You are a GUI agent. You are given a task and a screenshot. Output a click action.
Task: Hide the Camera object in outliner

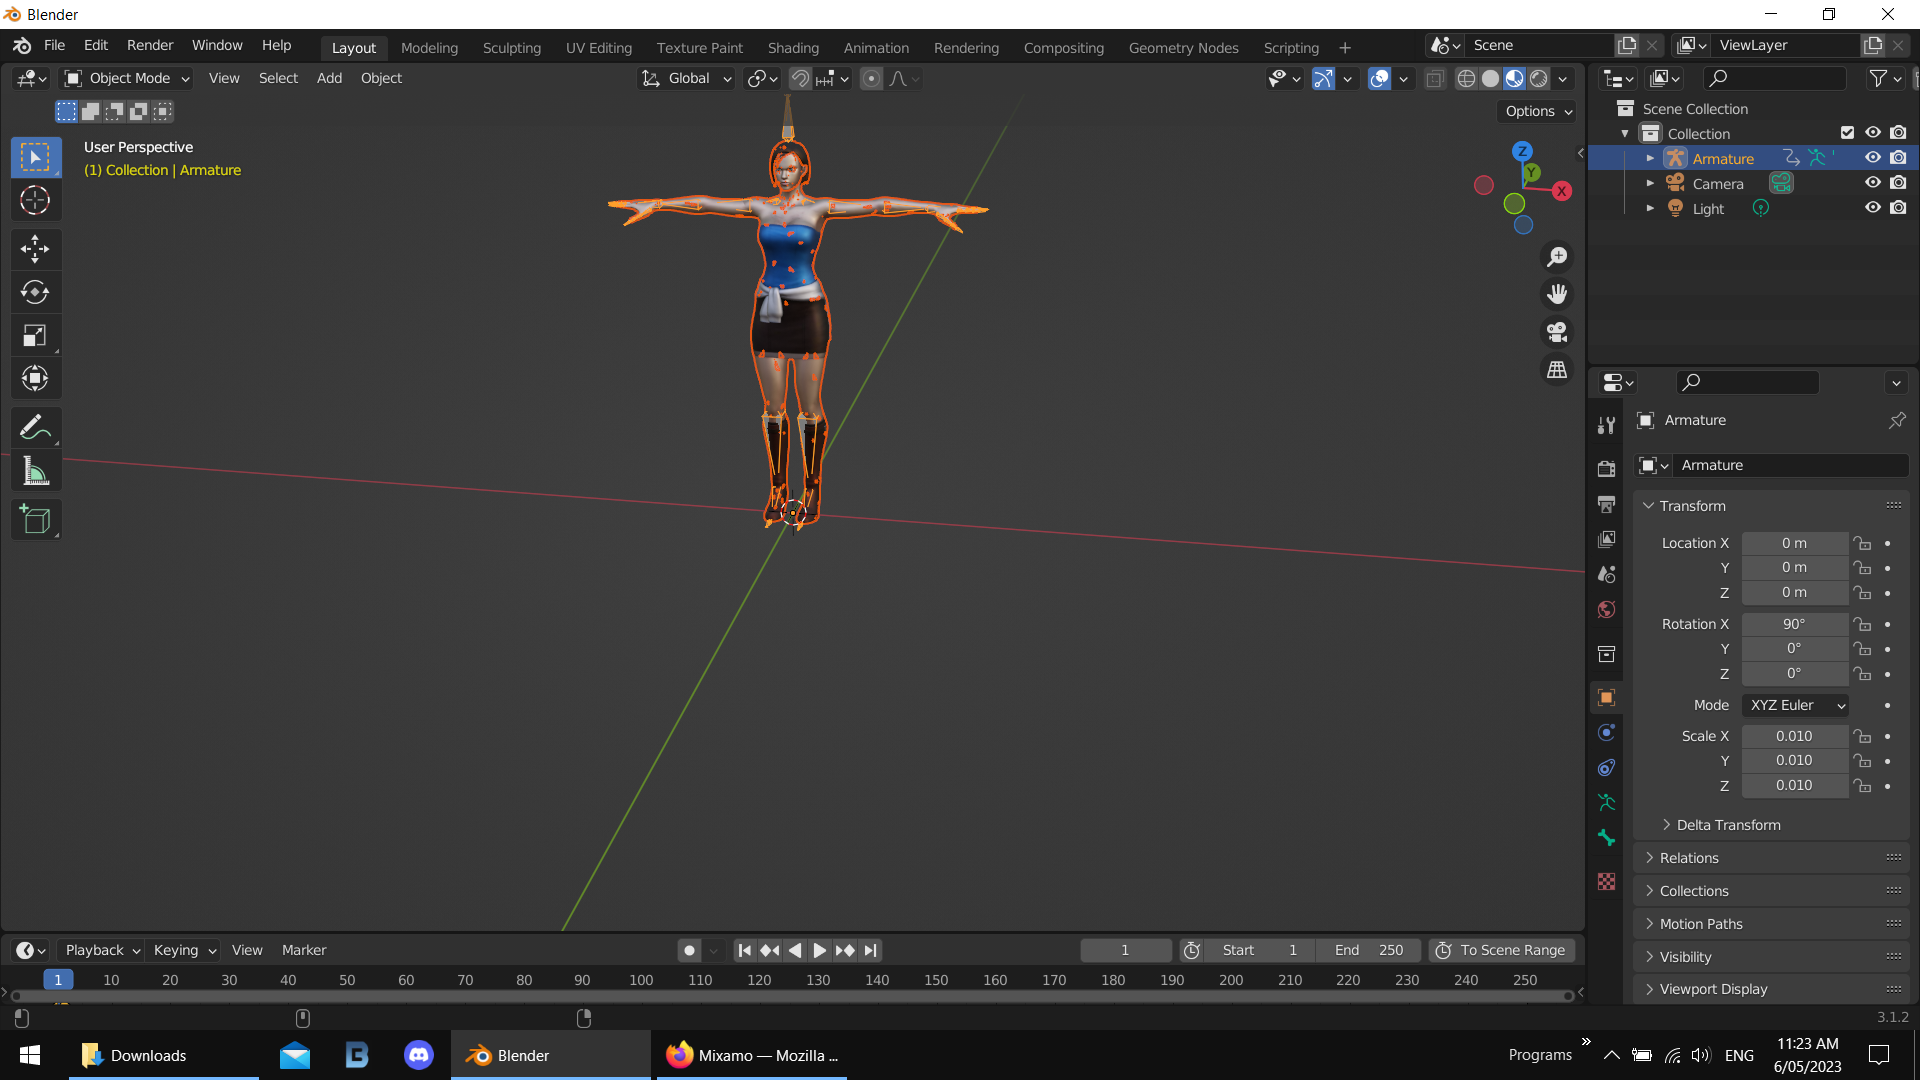click(1873, 183)
